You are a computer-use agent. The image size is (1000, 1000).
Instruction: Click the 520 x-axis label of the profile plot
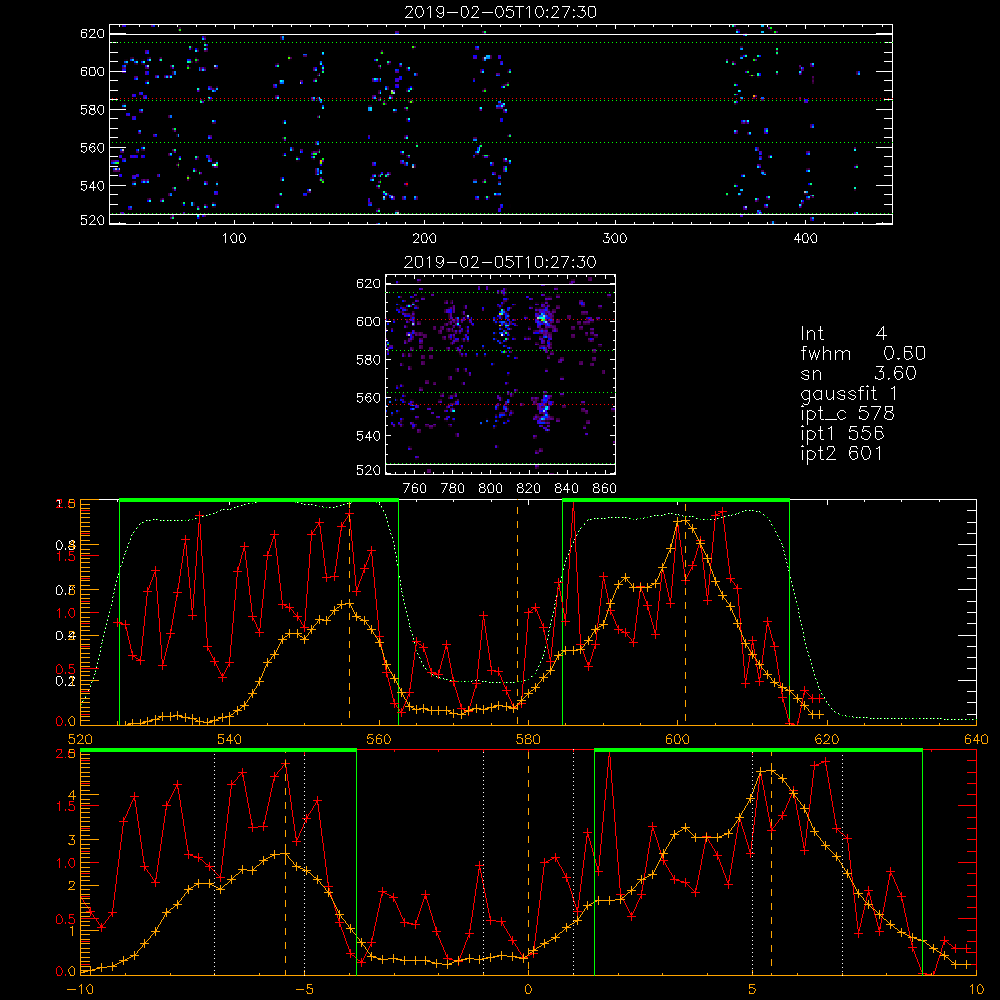[80, 740]
